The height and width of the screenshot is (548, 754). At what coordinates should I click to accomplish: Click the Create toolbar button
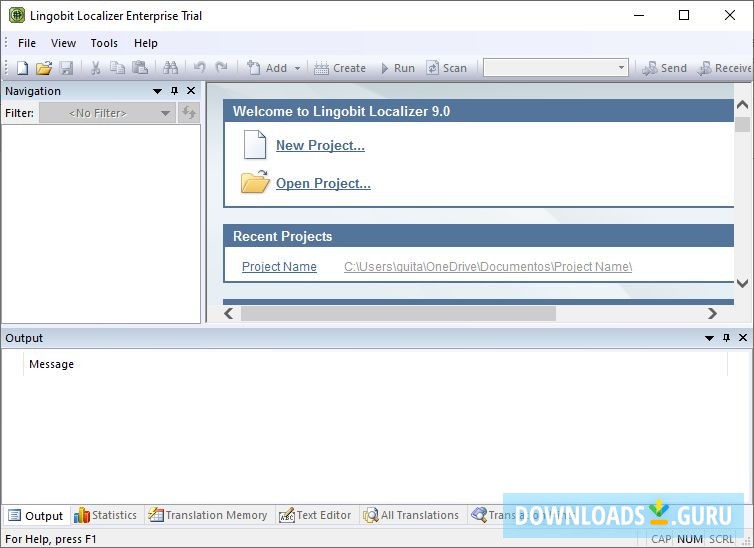pyautogui.click(x=340, y=68)
